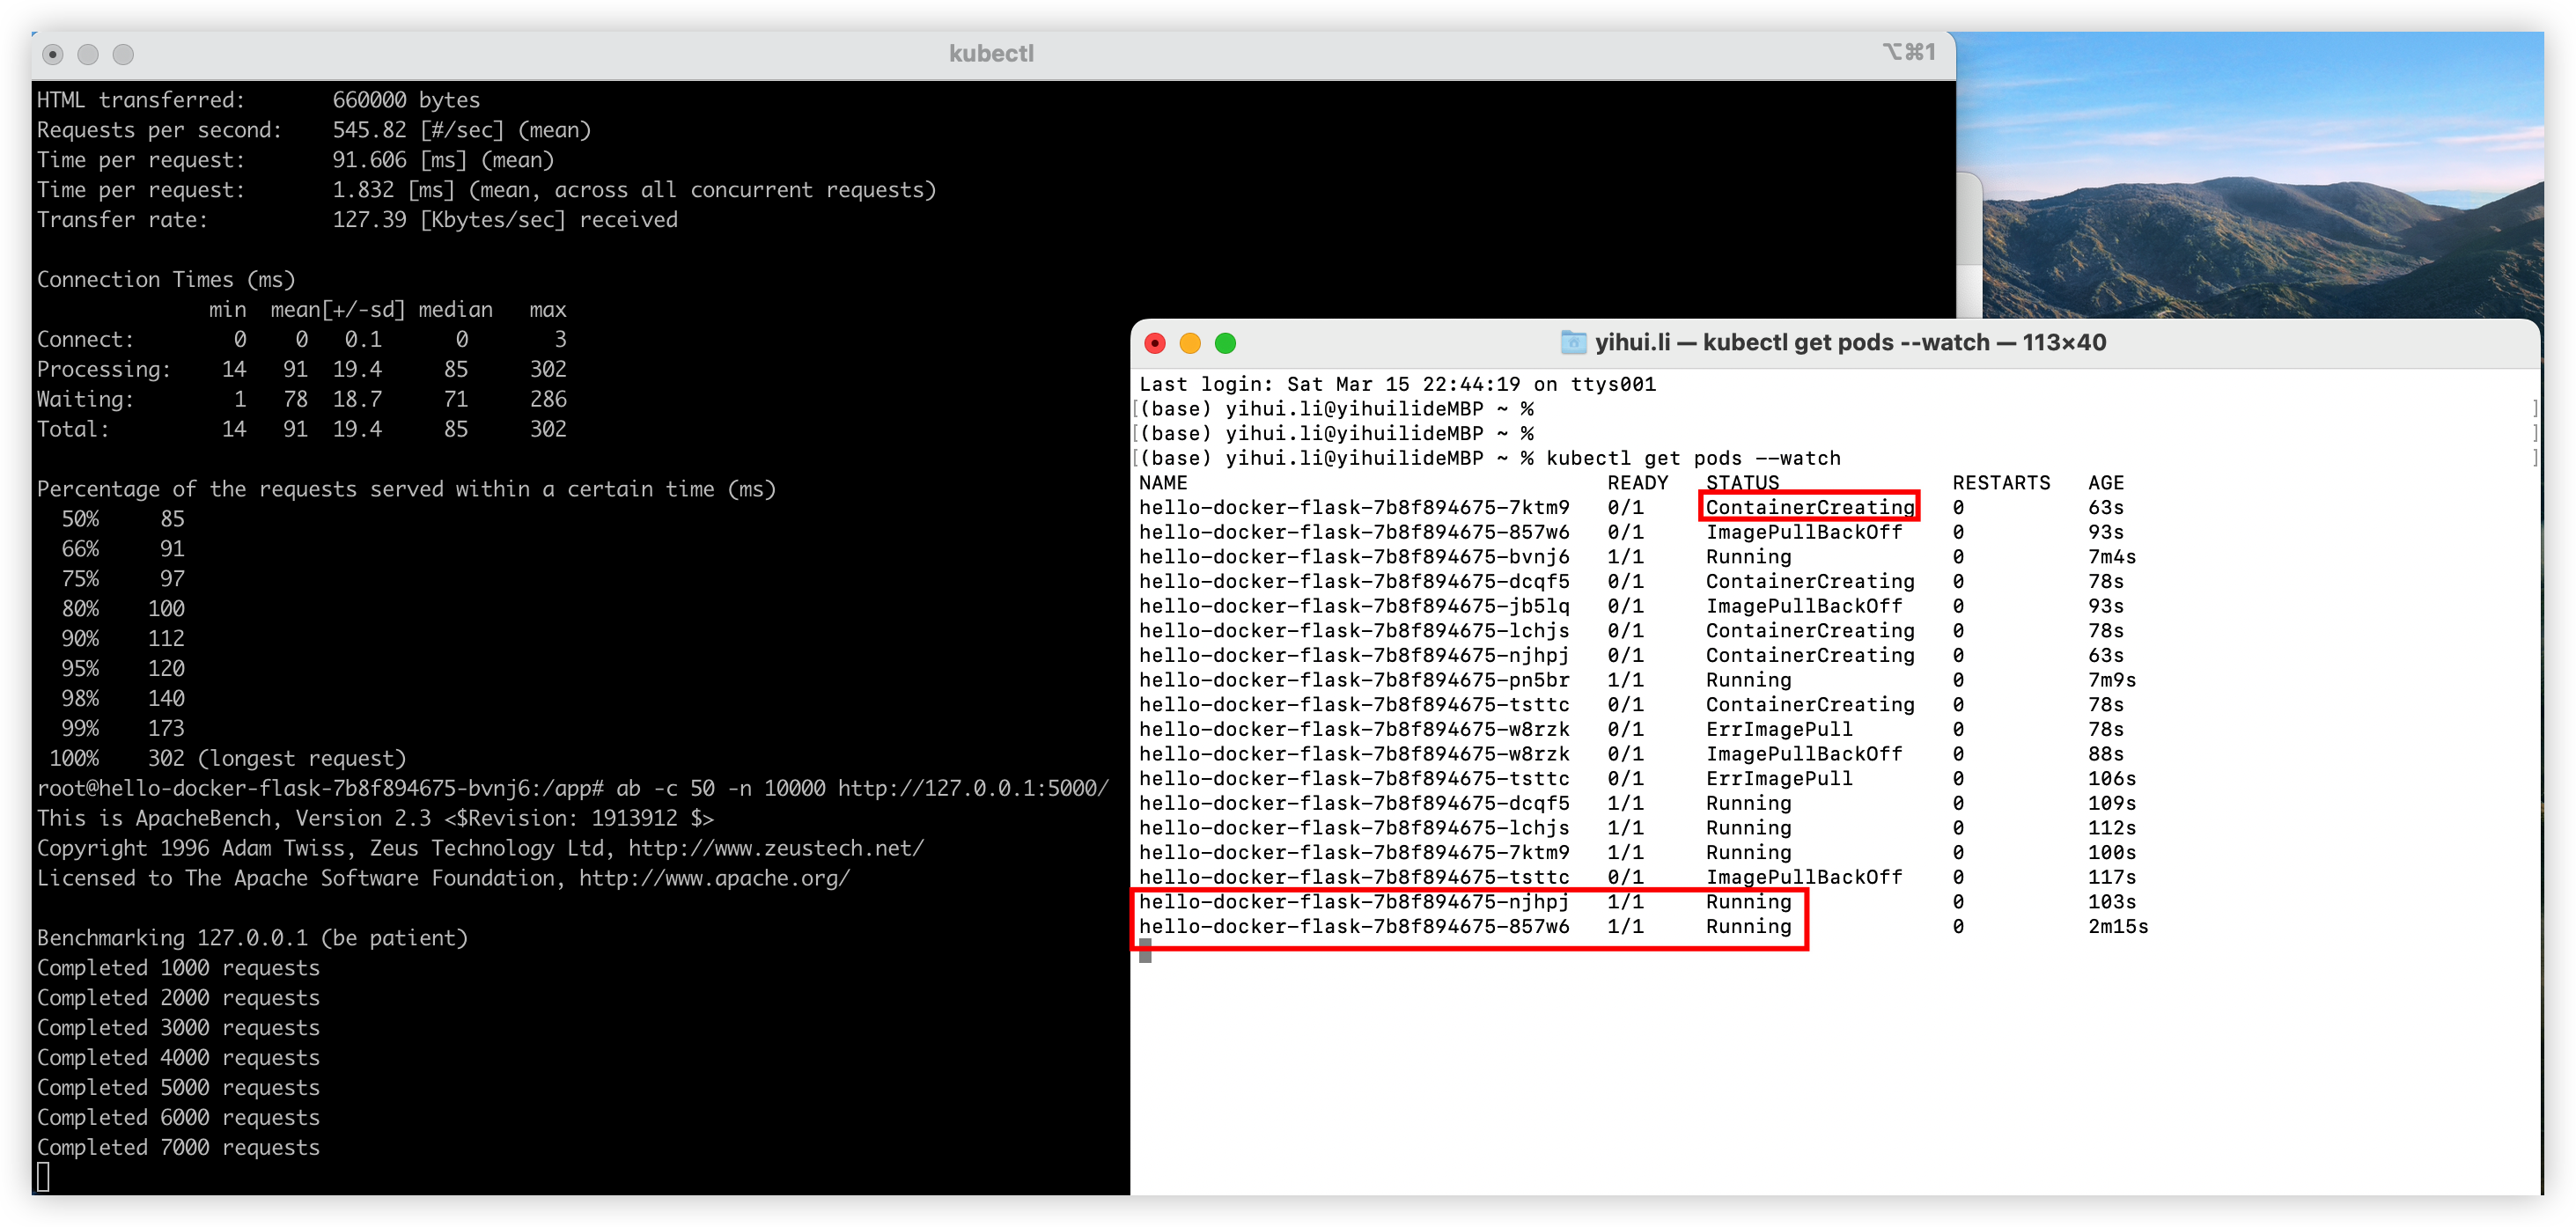Select the njhpj pod row showing Running 1/1
2576x1227 pixels.
[x=1354, y=902]
